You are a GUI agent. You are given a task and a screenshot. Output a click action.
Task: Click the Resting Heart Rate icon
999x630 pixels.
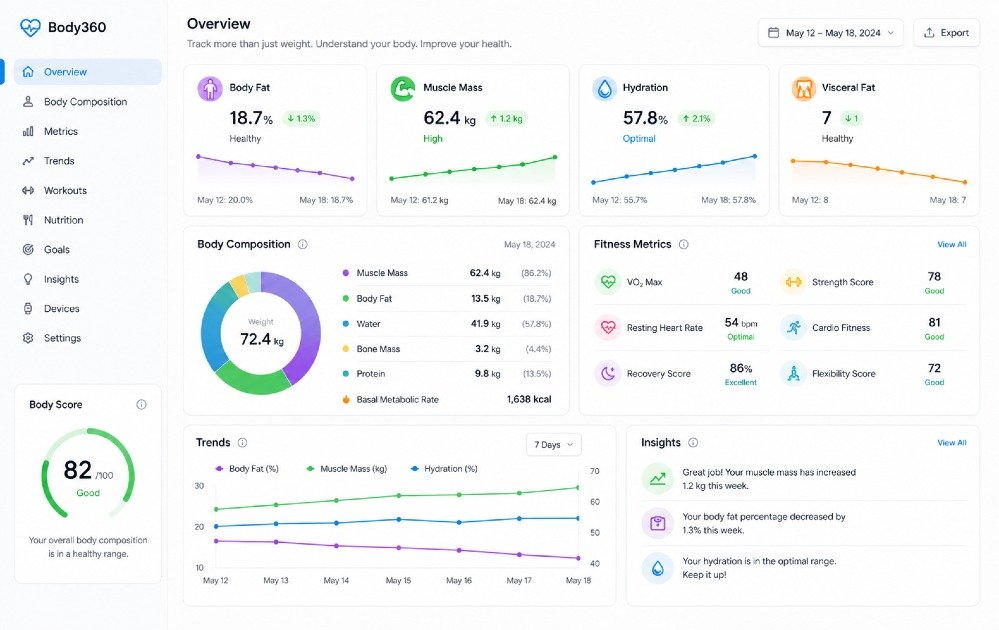[608, 327]
